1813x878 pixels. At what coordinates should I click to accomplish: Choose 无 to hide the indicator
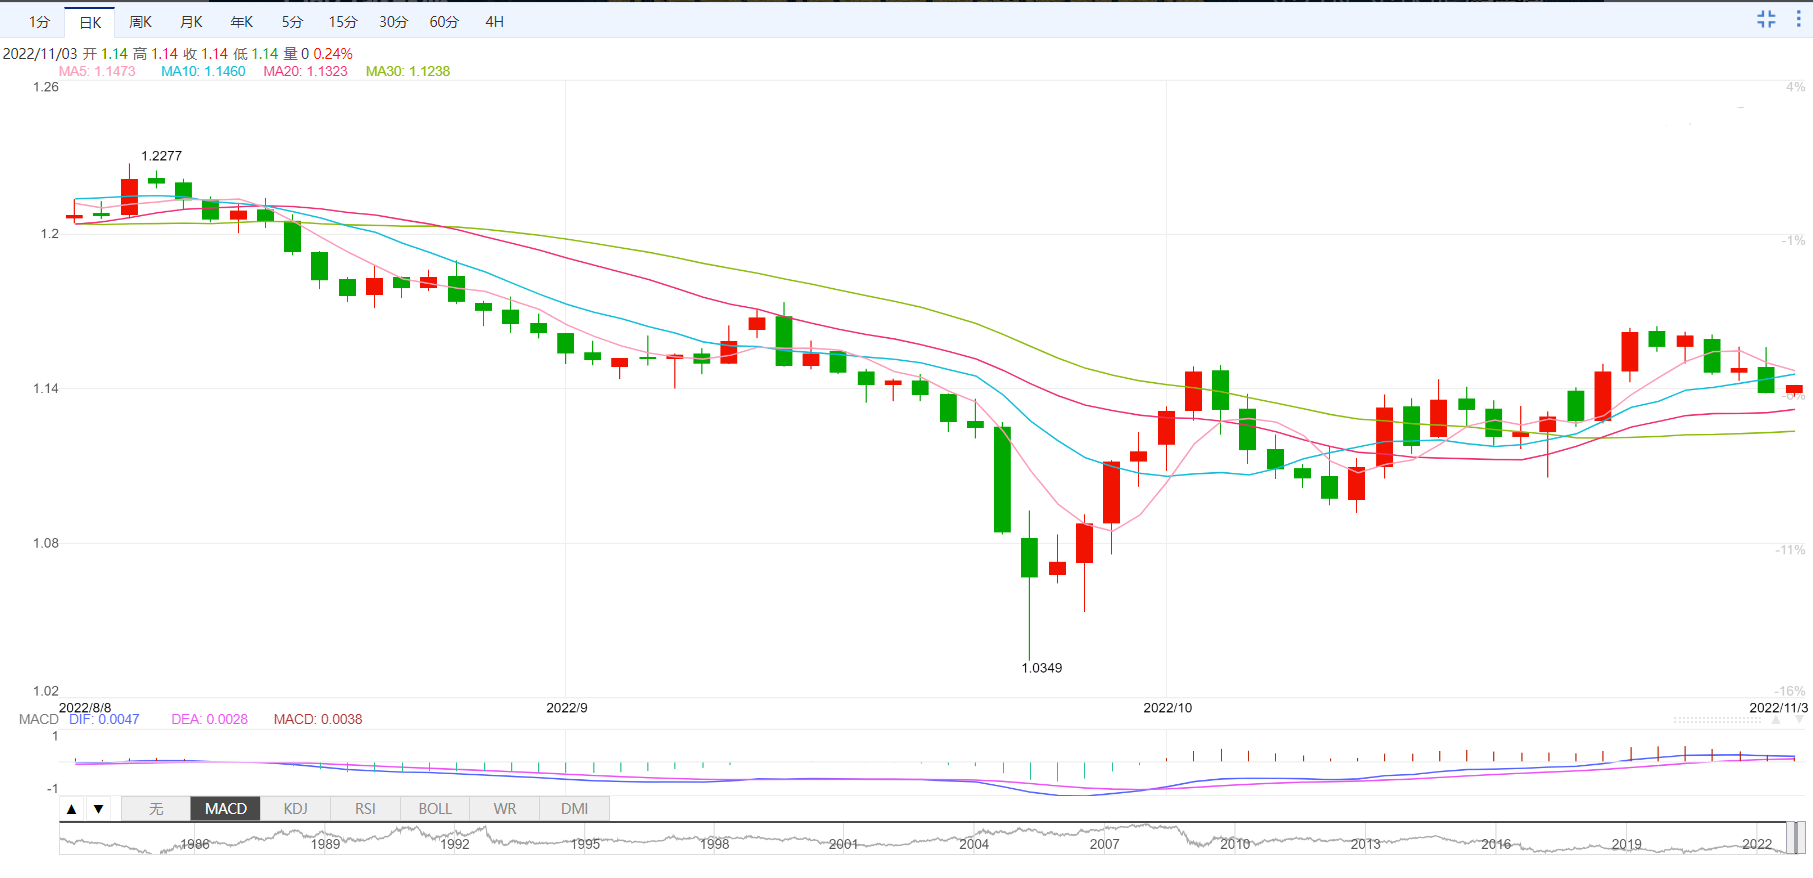point(156,809)
